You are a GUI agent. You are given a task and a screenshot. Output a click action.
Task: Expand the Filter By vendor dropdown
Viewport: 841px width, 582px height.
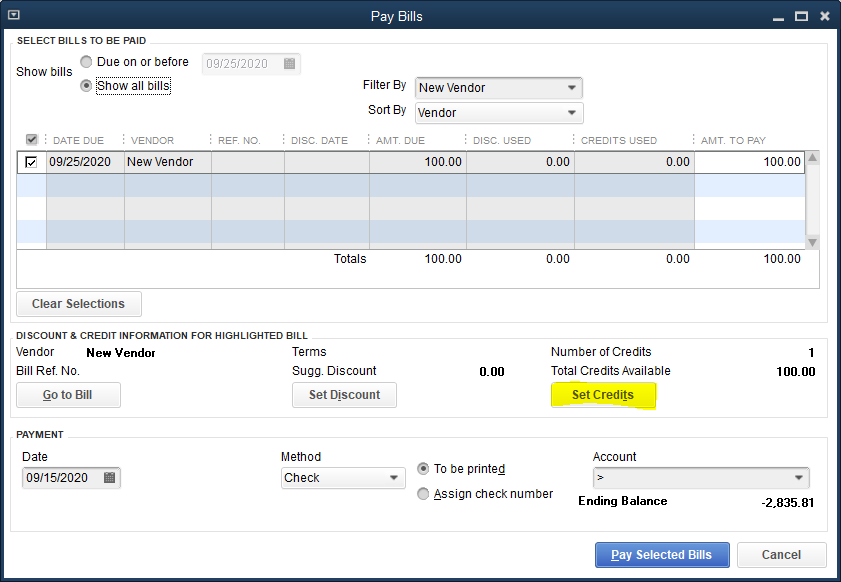[571, 88]
